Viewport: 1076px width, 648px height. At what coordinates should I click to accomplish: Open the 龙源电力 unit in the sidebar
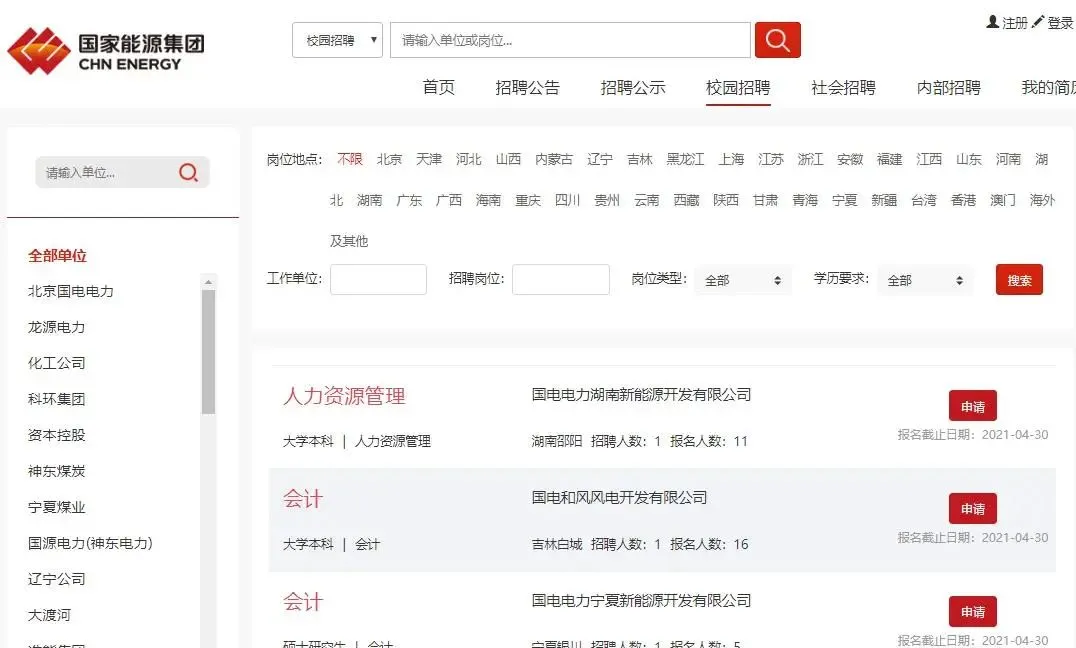point(56,327)
